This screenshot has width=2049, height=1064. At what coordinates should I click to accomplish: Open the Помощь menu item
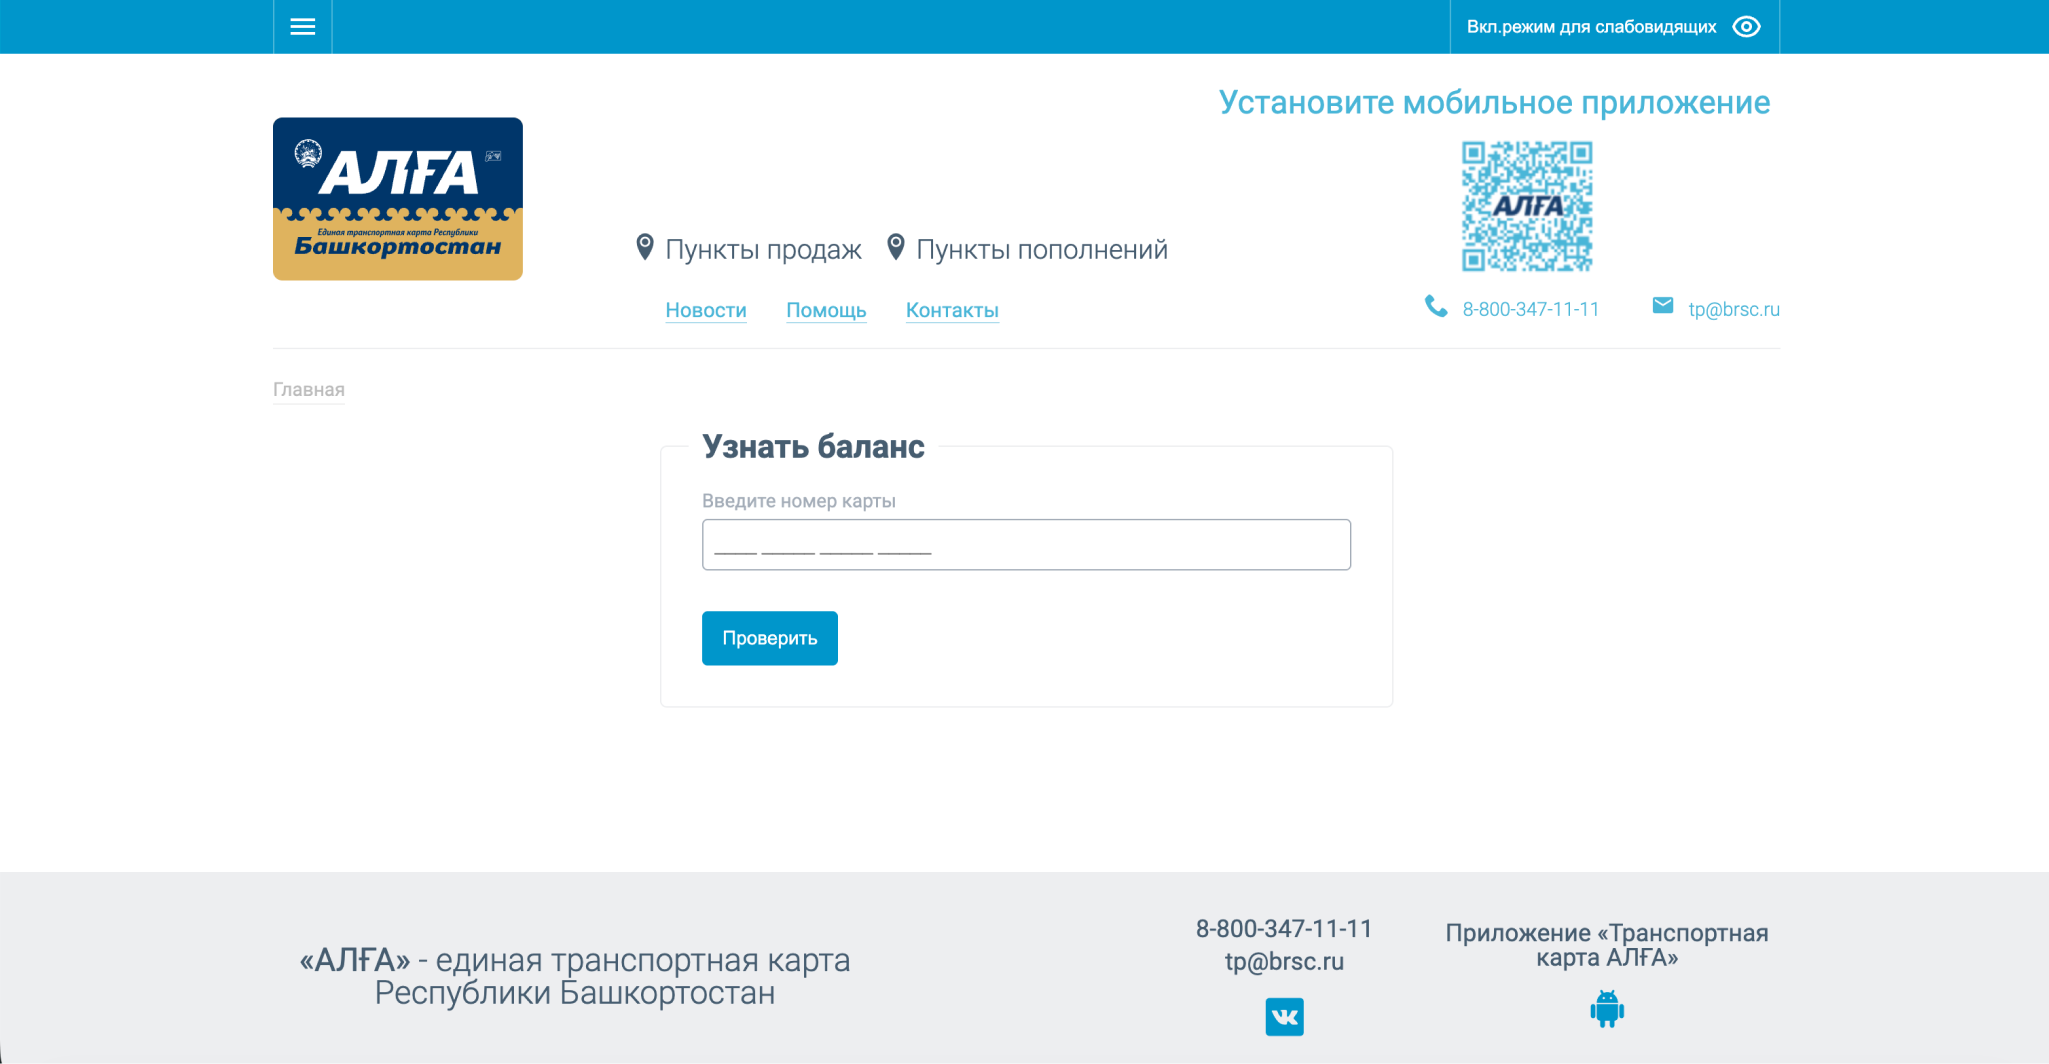pos(826,310)
